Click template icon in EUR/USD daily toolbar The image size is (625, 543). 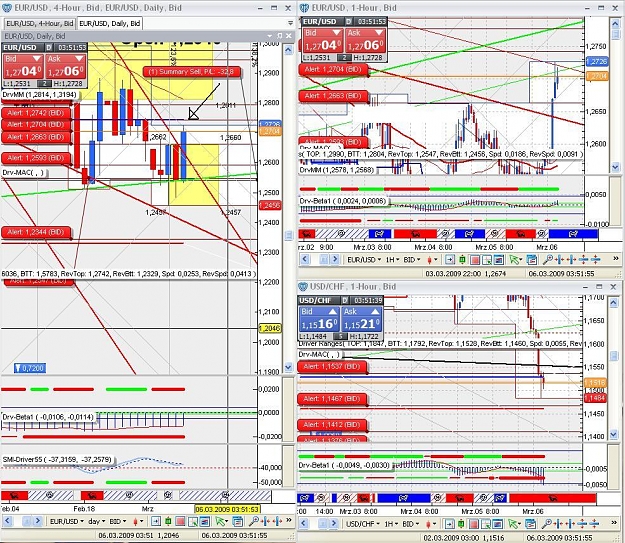[x=204, y=521]
